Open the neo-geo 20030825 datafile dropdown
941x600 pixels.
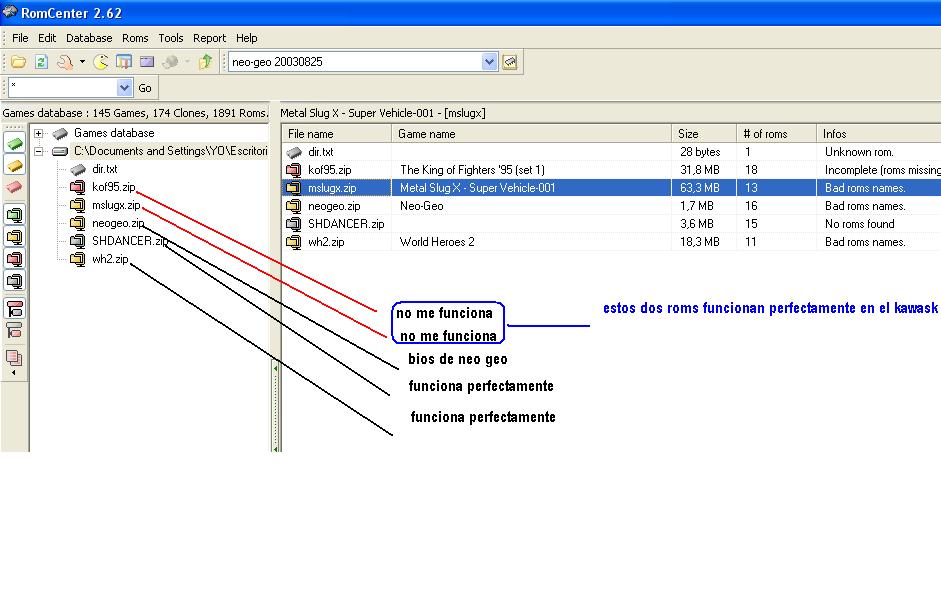(489, 62)
